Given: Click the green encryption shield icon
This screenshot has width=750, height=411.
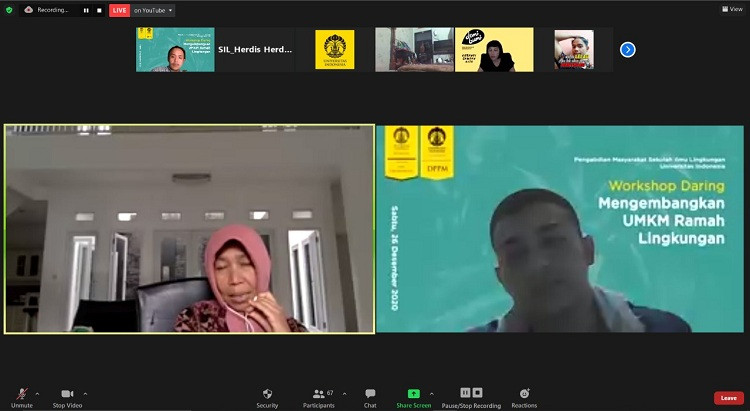Looking at the screenshot, I should click(x=9, y=10).
